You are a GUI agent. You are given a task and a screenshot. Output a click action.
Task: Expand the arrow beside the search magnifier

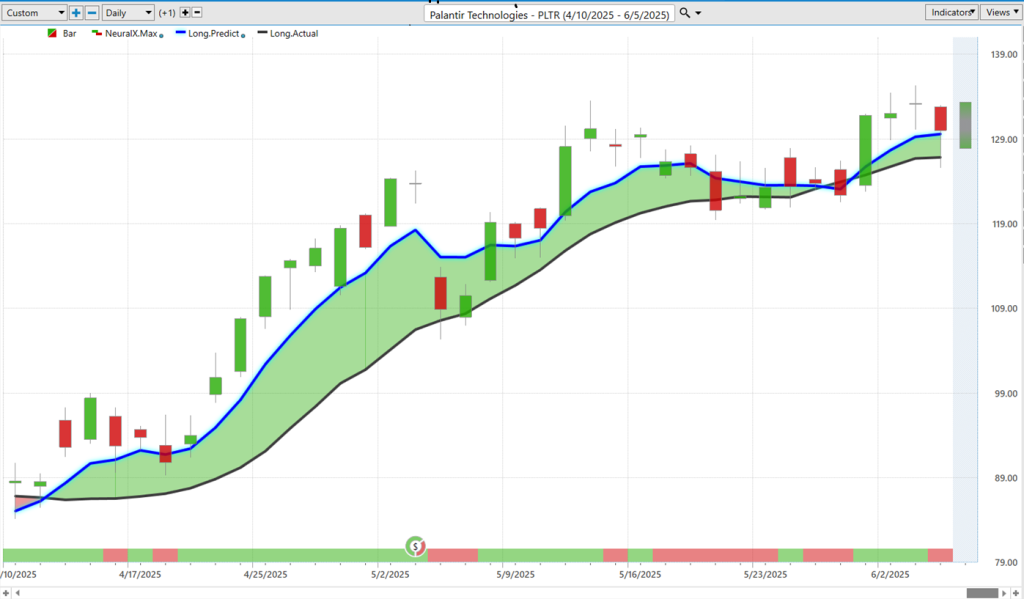click(x=698, y=13)
